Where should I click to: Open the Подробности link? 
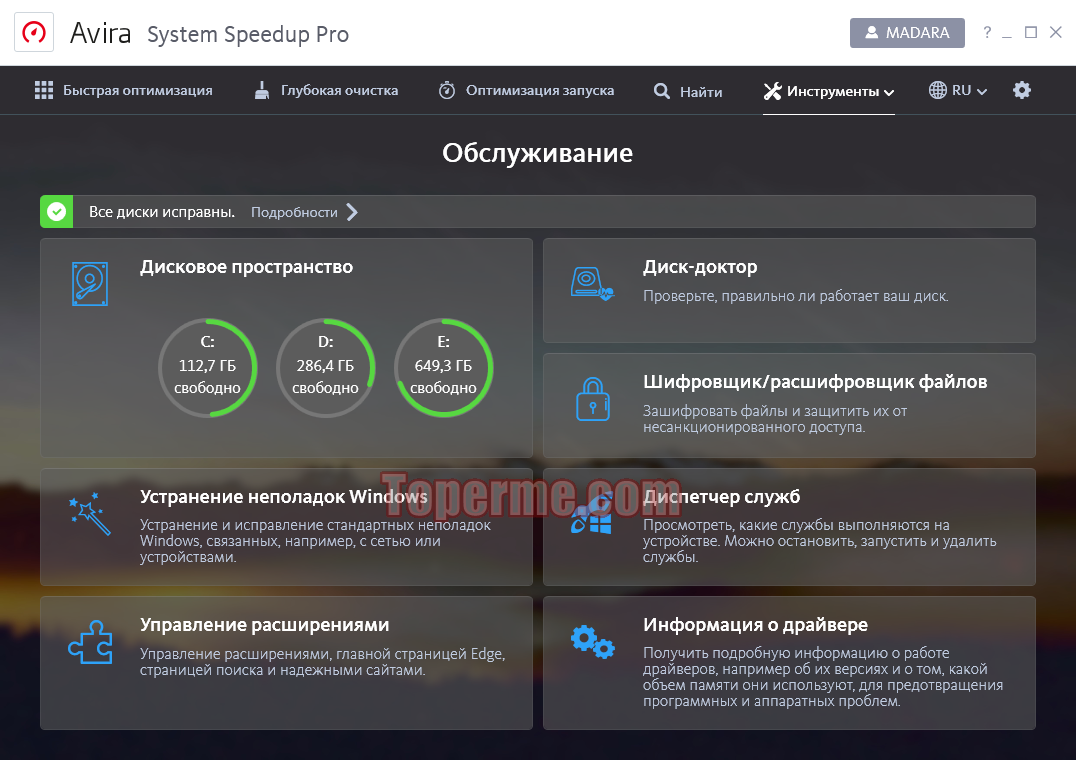coord(294,212)
